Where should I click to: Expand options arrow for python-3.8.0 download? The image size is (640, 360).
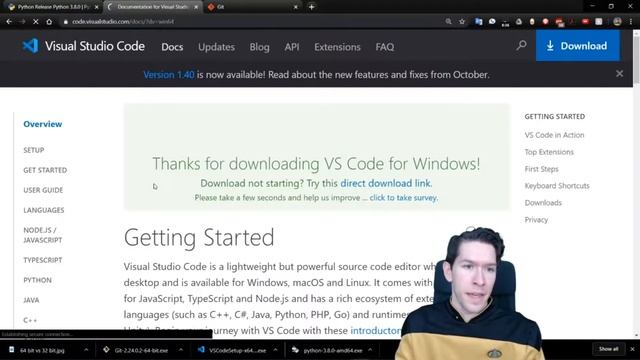(370, 350)
